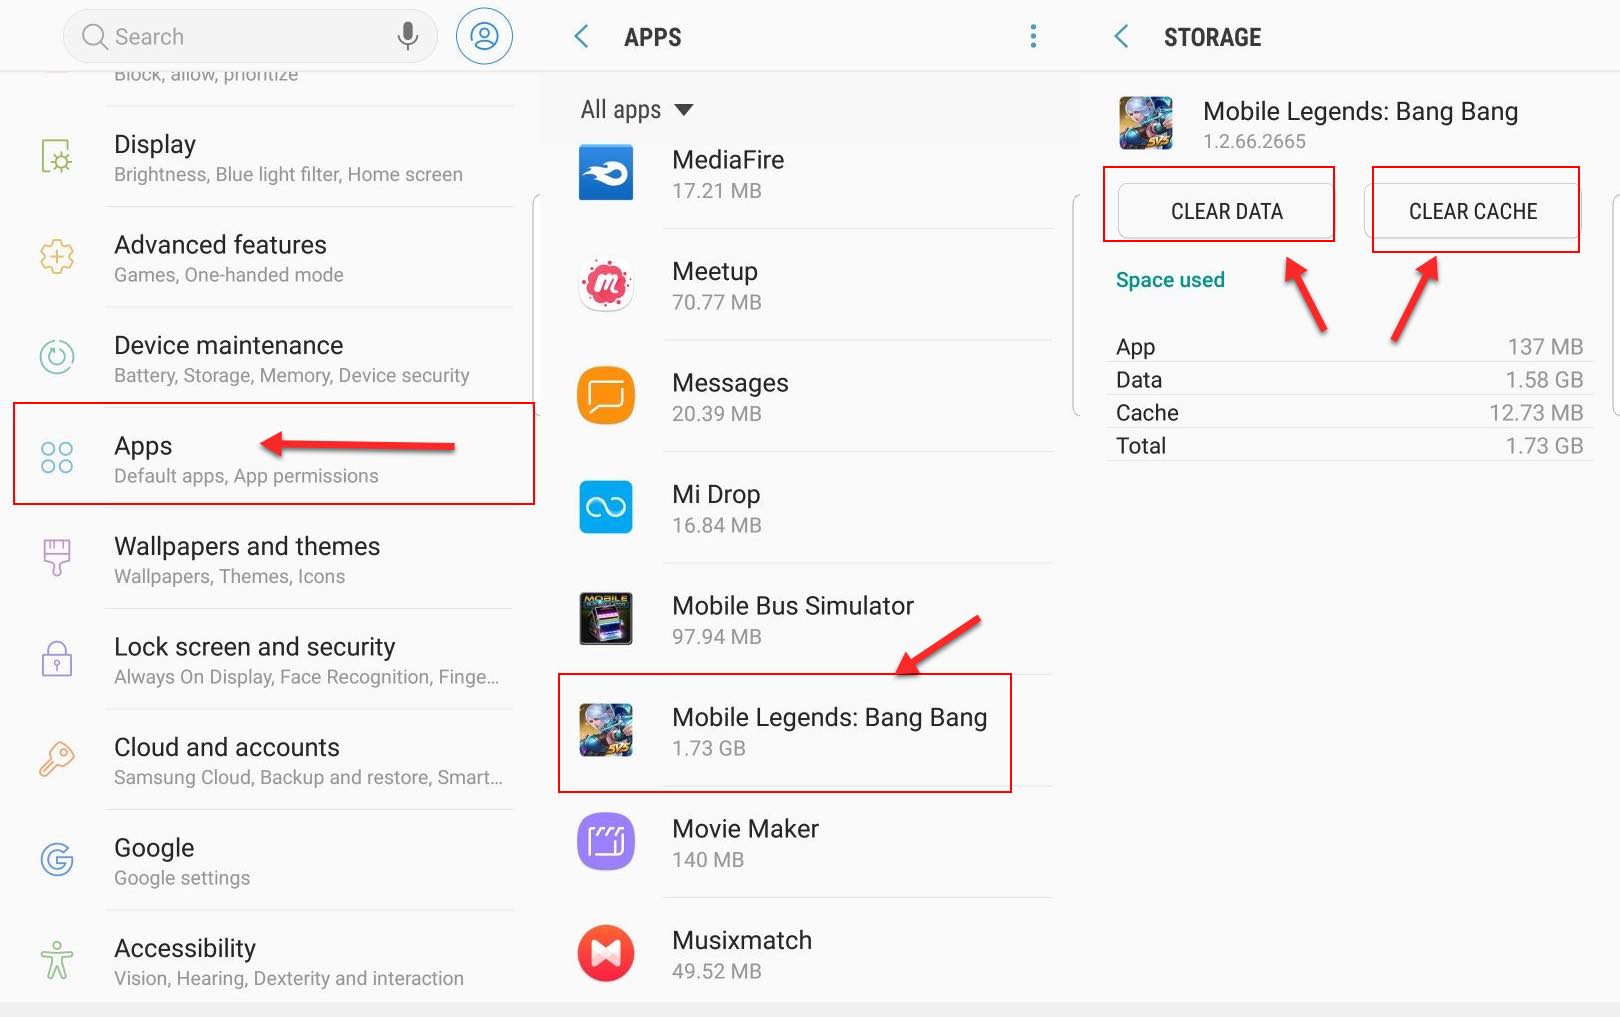This screenshot has width=1620, height=1017.
Task: Go back from the STORAGE screen
Action: tap(1121, 37)
